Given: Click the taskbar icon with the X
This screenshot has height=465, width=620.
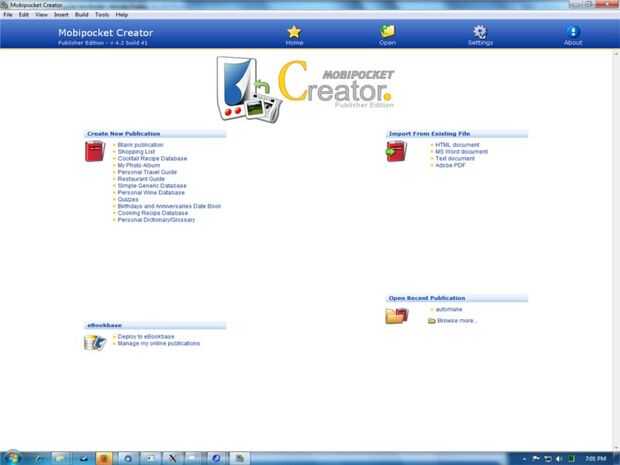Looking at the screenshot, I should 172,458.
